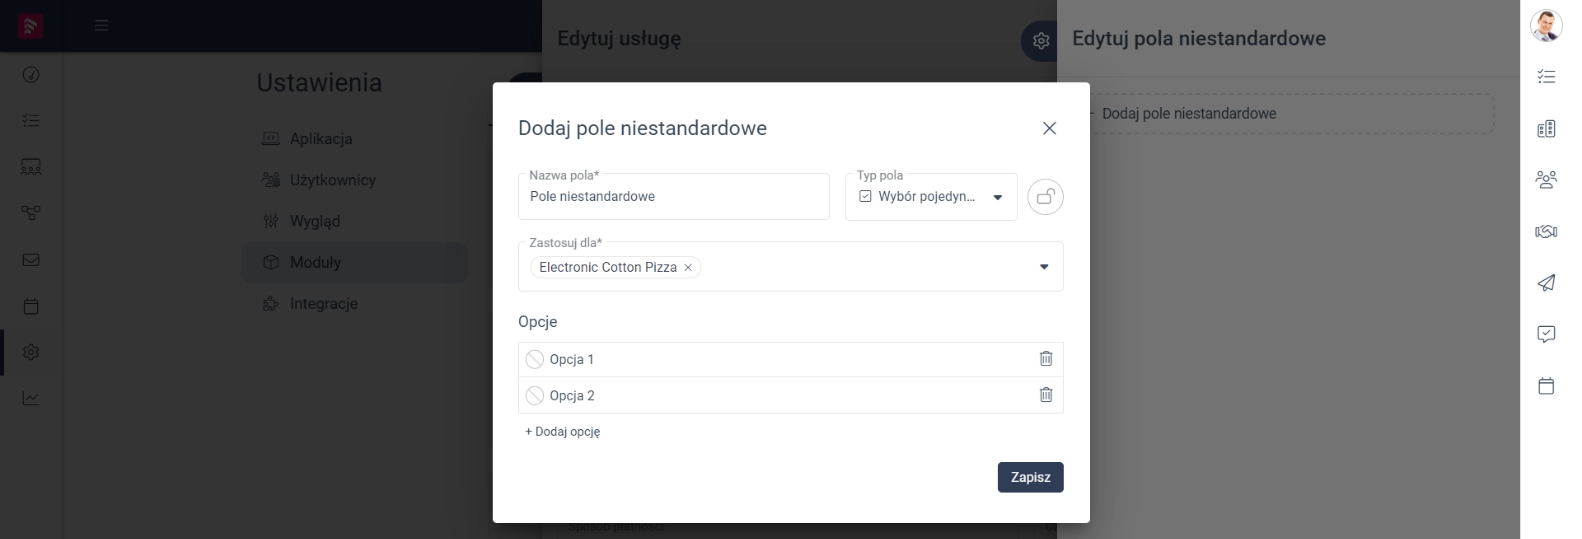Open the Integracje settings item

pos(354,303)
